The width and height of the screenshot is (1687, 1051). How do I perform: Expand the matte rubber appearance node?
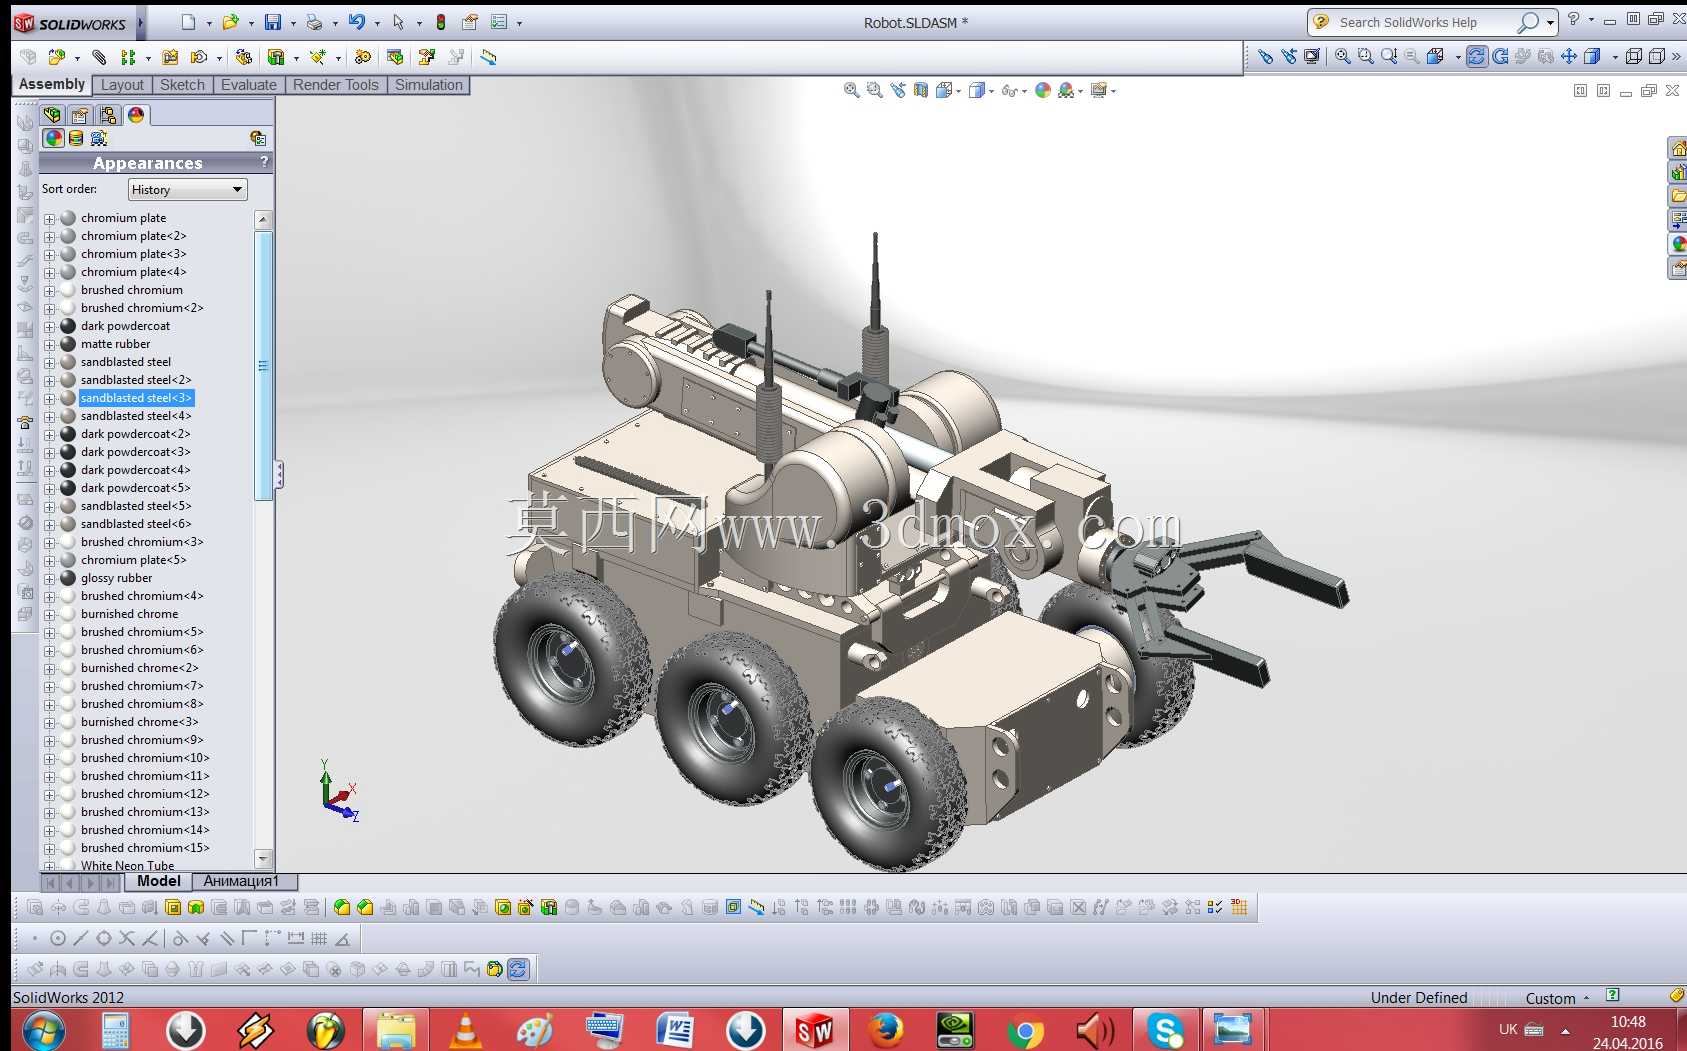tap(49, 344)
